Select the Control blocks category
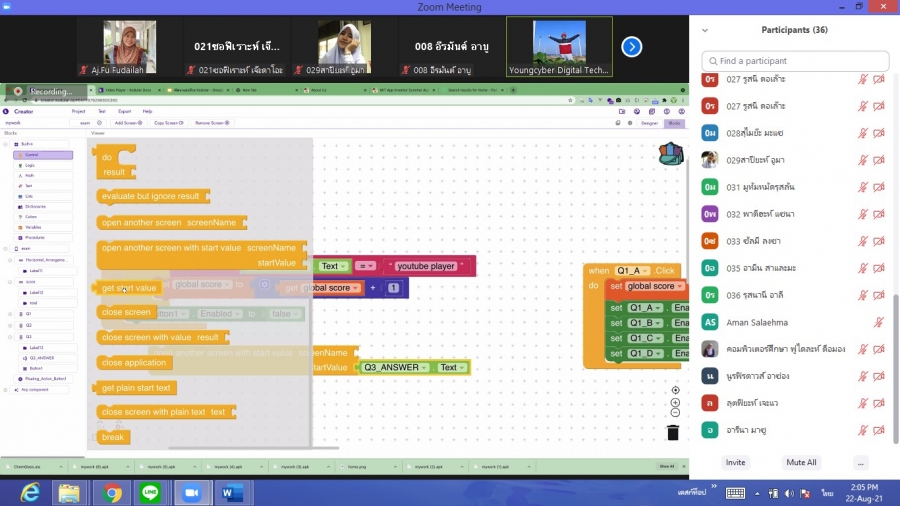Screen dimensions: 900x506 pyautogui.click(x=42, y=155)
